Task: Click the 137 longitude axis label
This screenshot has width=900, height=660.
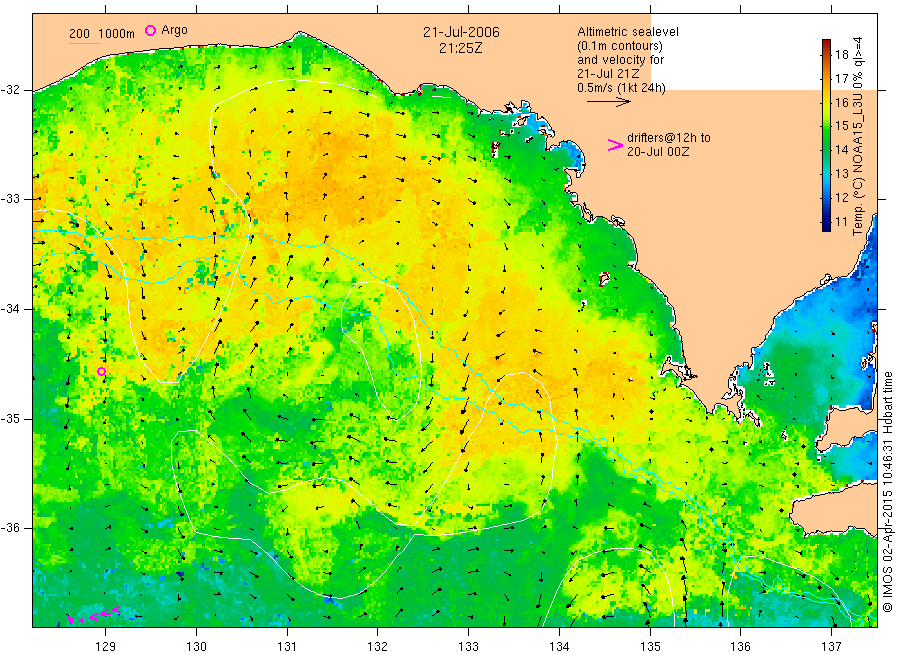Action: point(831,647)
